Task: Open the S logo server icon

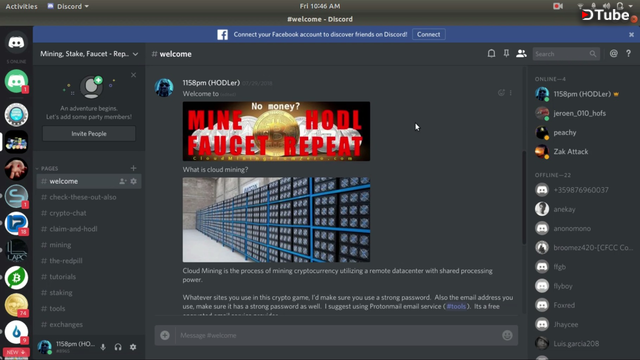Action: pos(16,196)
